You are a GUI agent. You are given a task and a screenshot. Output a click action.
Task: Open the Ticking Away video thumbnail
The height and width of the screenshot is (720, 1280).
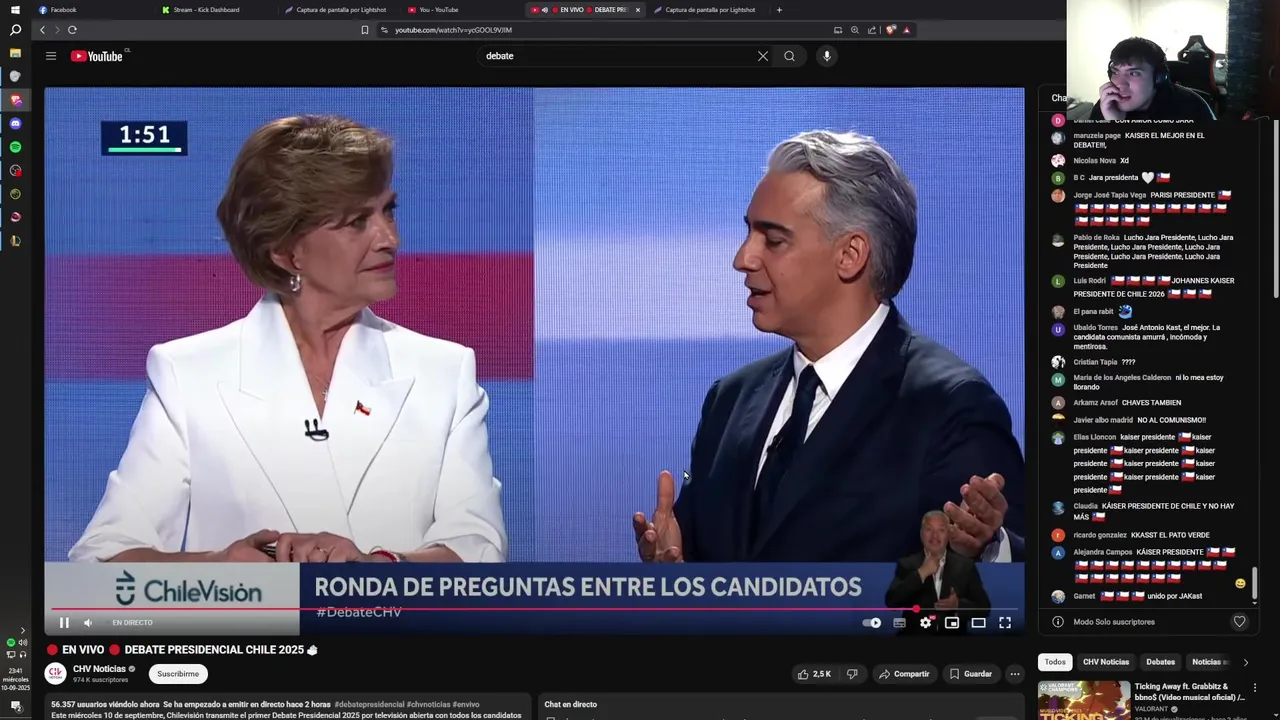pos(1084,700)
